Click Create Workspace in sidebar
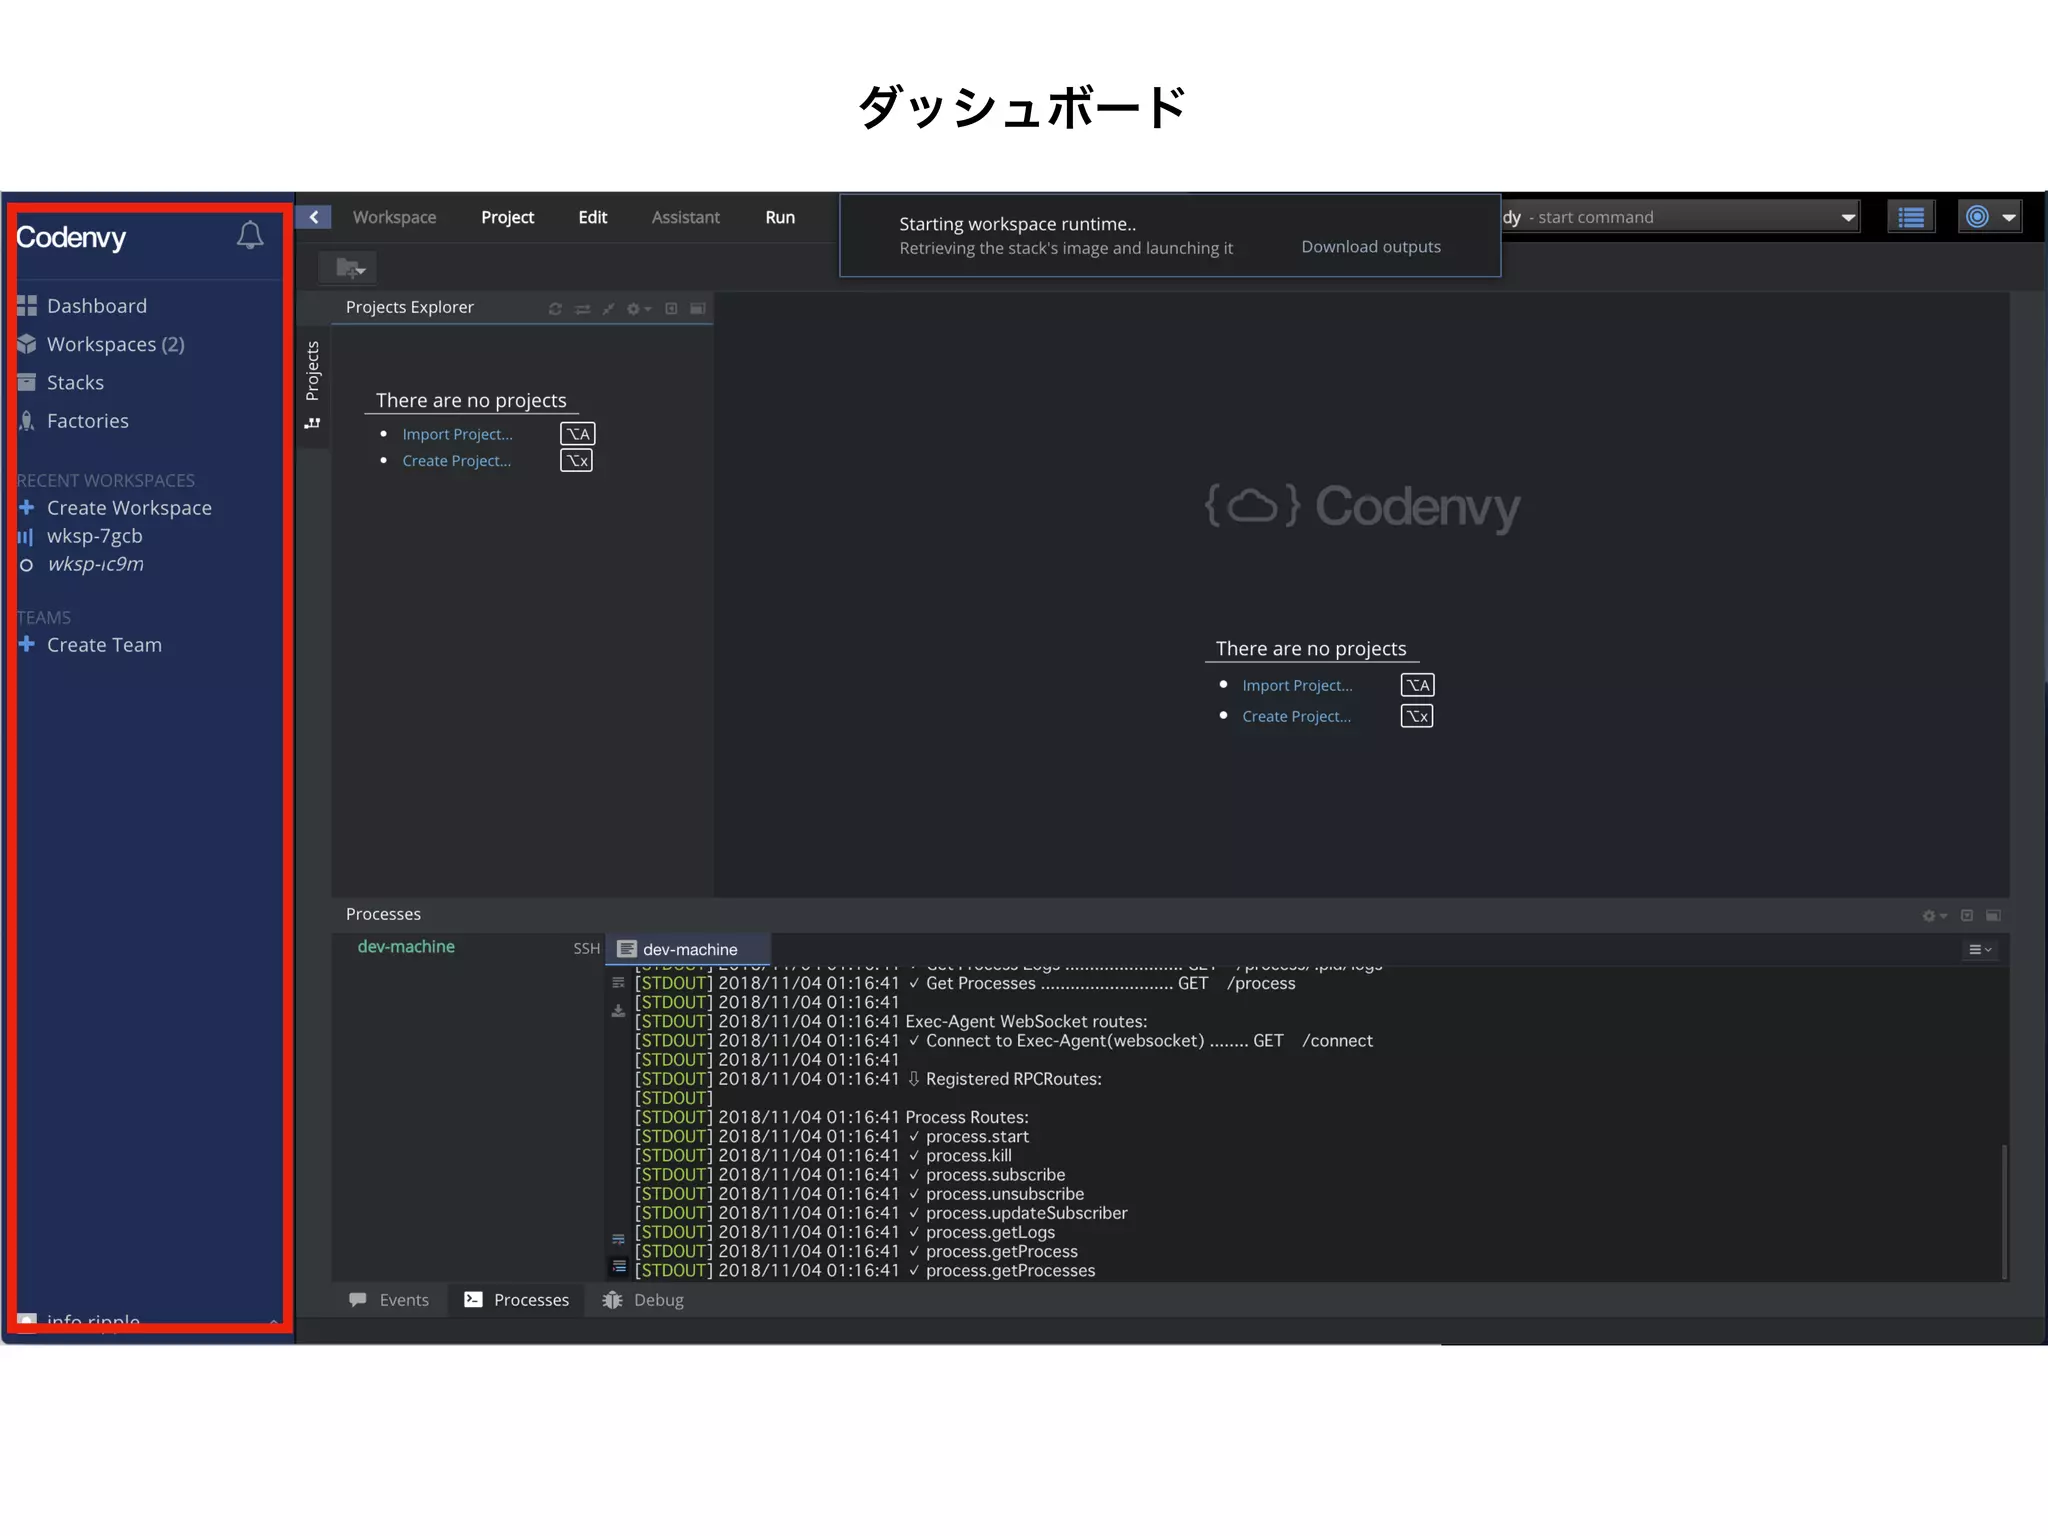Screen dimensions: 2048x1536 [x=129, y=508]
